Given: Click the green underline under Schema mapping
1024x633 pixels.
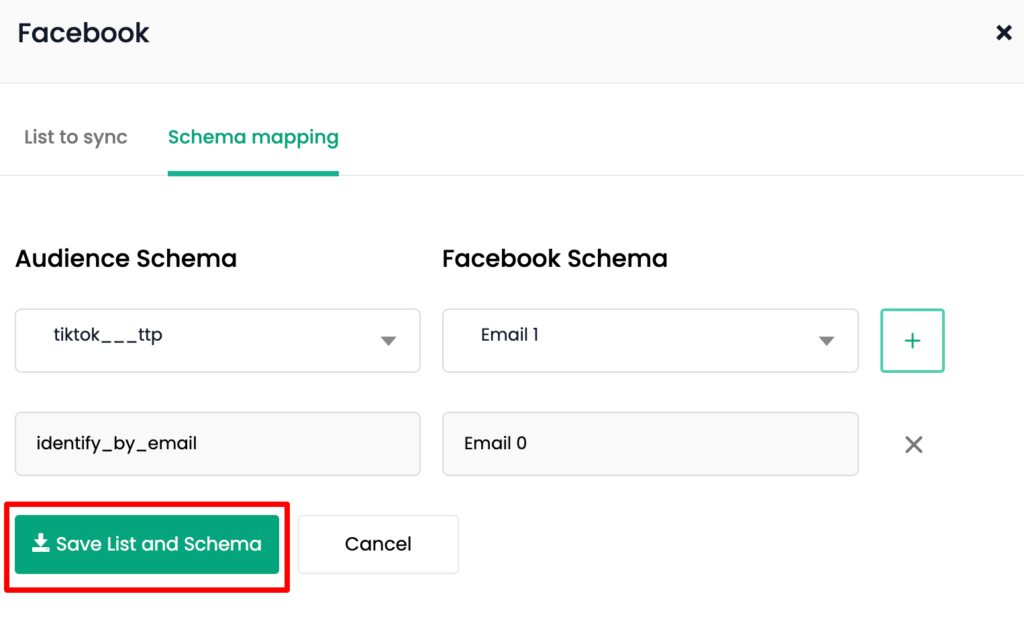Looking at the screenshot, I should pyautogui.click(x=253, y=173).
